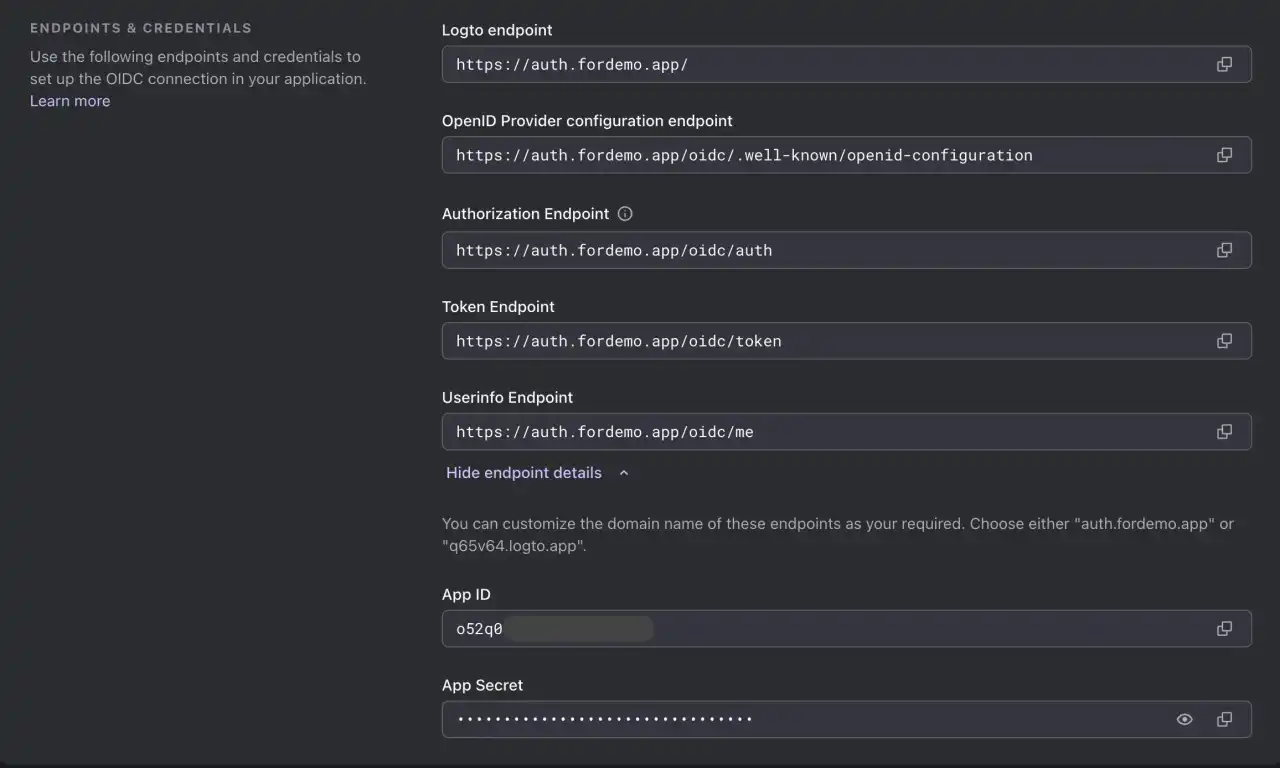
Task: Click the OpenID configuration endpoint field
Action: pyautogui.click(x=800, y=155)
